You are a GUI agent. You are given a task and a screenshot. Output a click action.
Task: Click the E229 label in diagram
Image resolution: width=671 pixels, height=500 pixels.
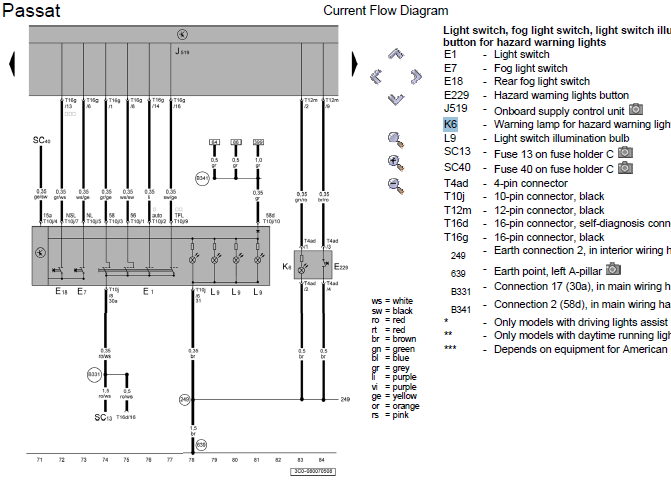[341, 267]
